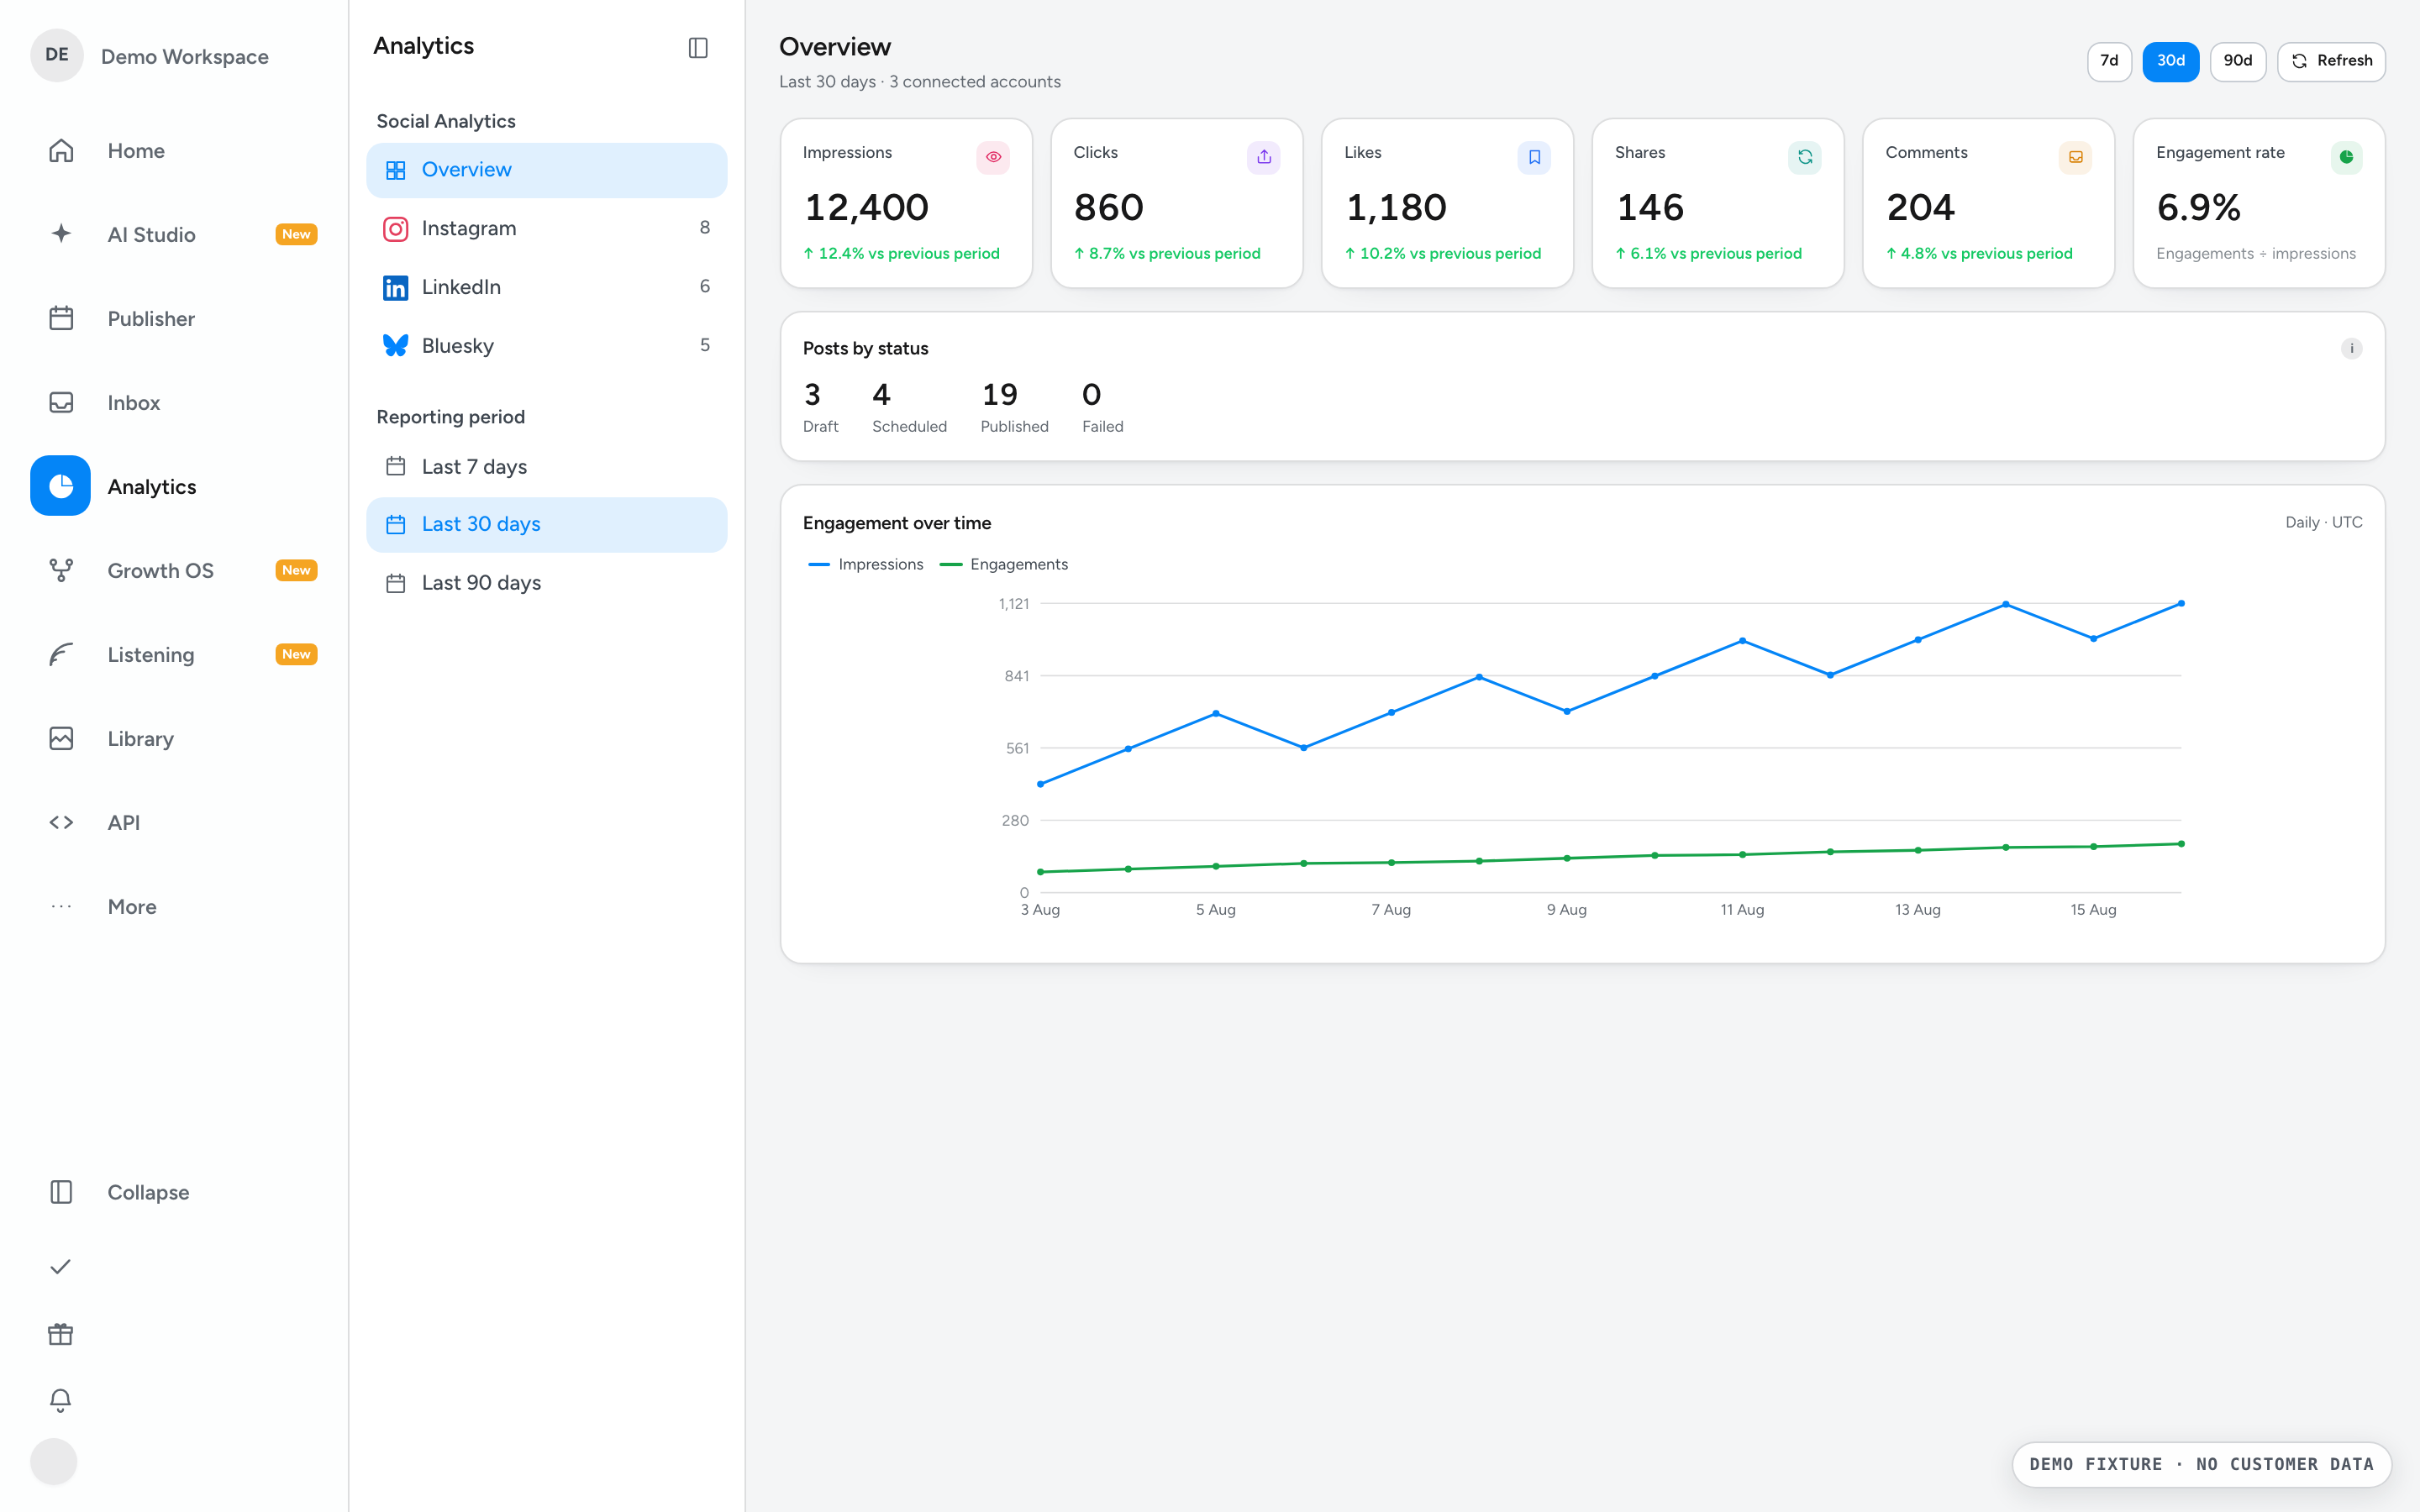Screen dimensions: 2420x1512
Task: Click the gift icon in sidebar
Action: [60, 1334]
